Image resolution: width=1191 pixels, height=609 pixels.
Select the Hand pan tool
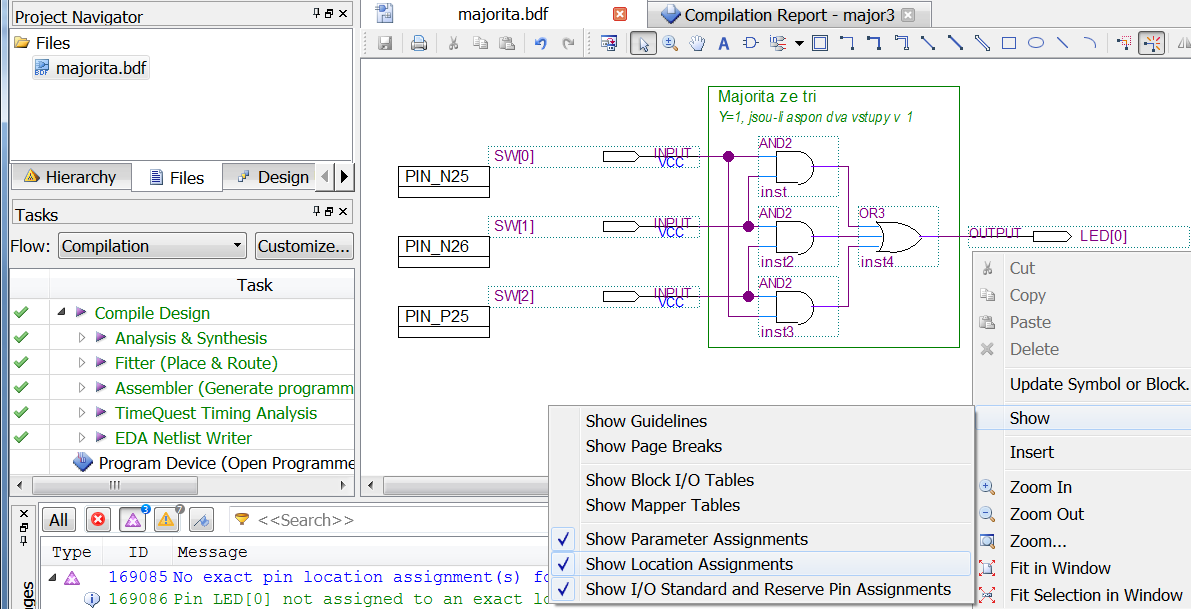(x=697, y=43)
